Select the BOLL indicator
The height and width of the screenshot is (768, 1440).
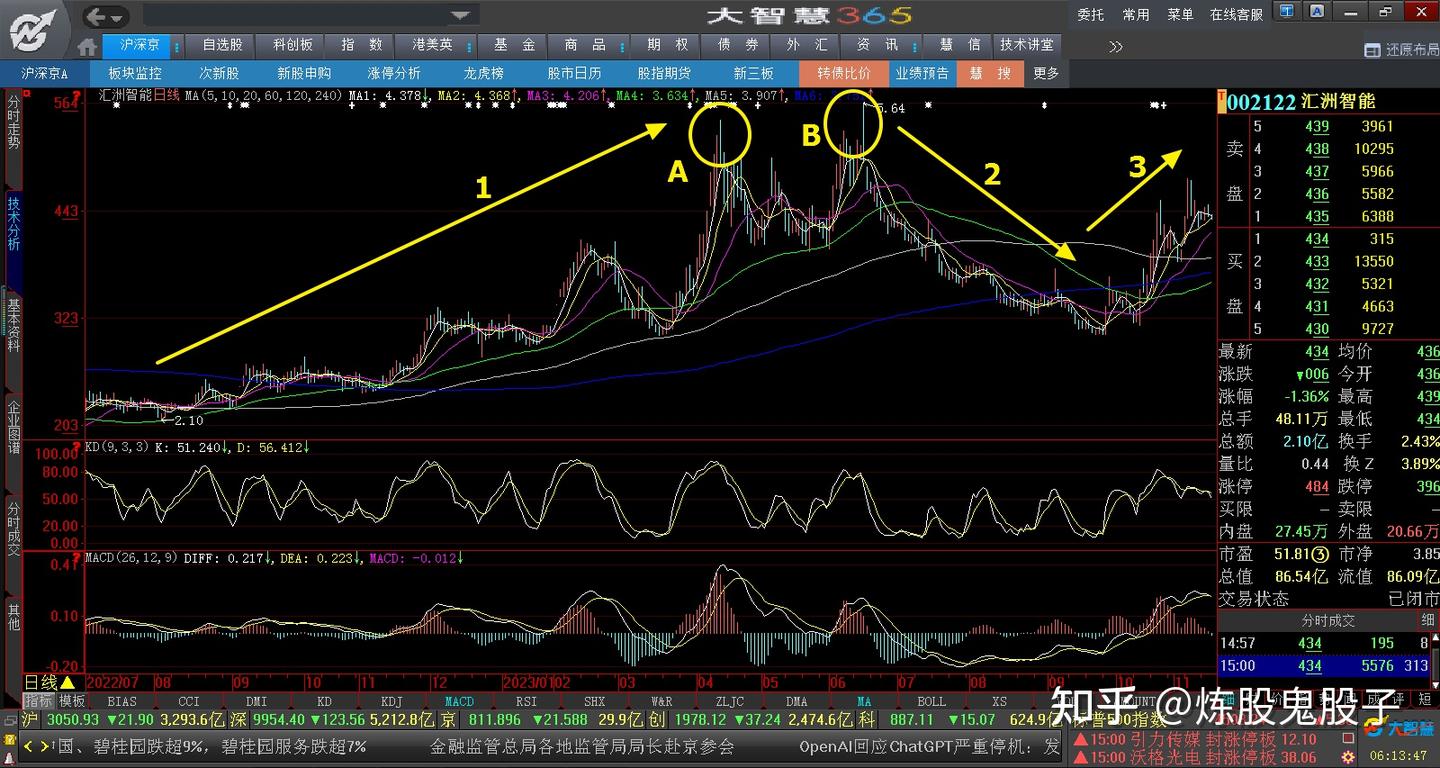click(931, 702)
